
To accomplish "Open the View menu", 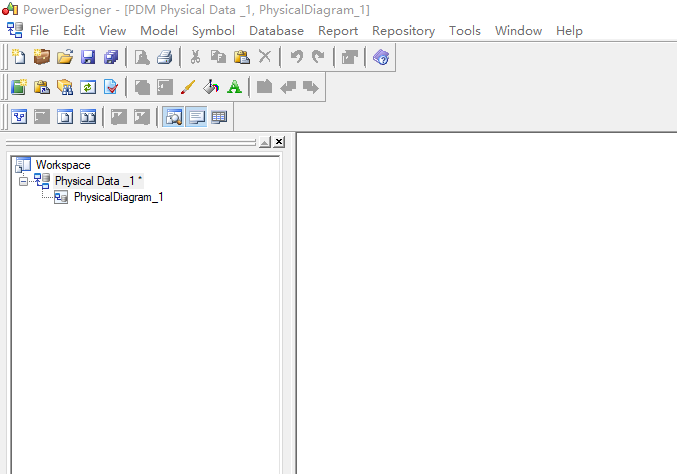I will pyautogui.click(x=112, y=31).
